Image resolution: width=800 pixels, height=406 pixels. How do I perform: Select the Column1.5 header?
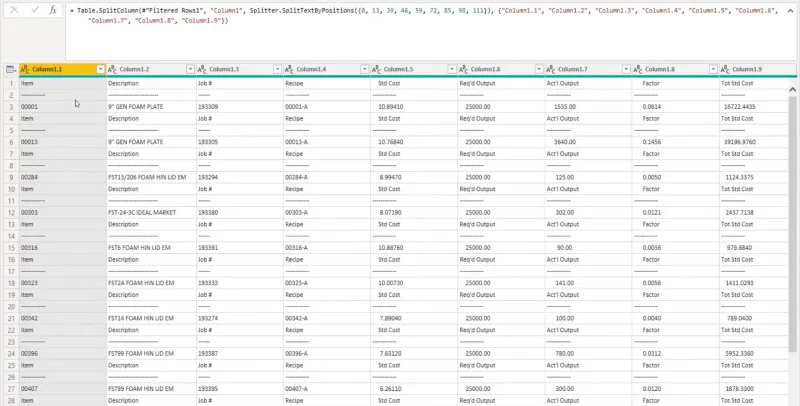click(414, 69)
